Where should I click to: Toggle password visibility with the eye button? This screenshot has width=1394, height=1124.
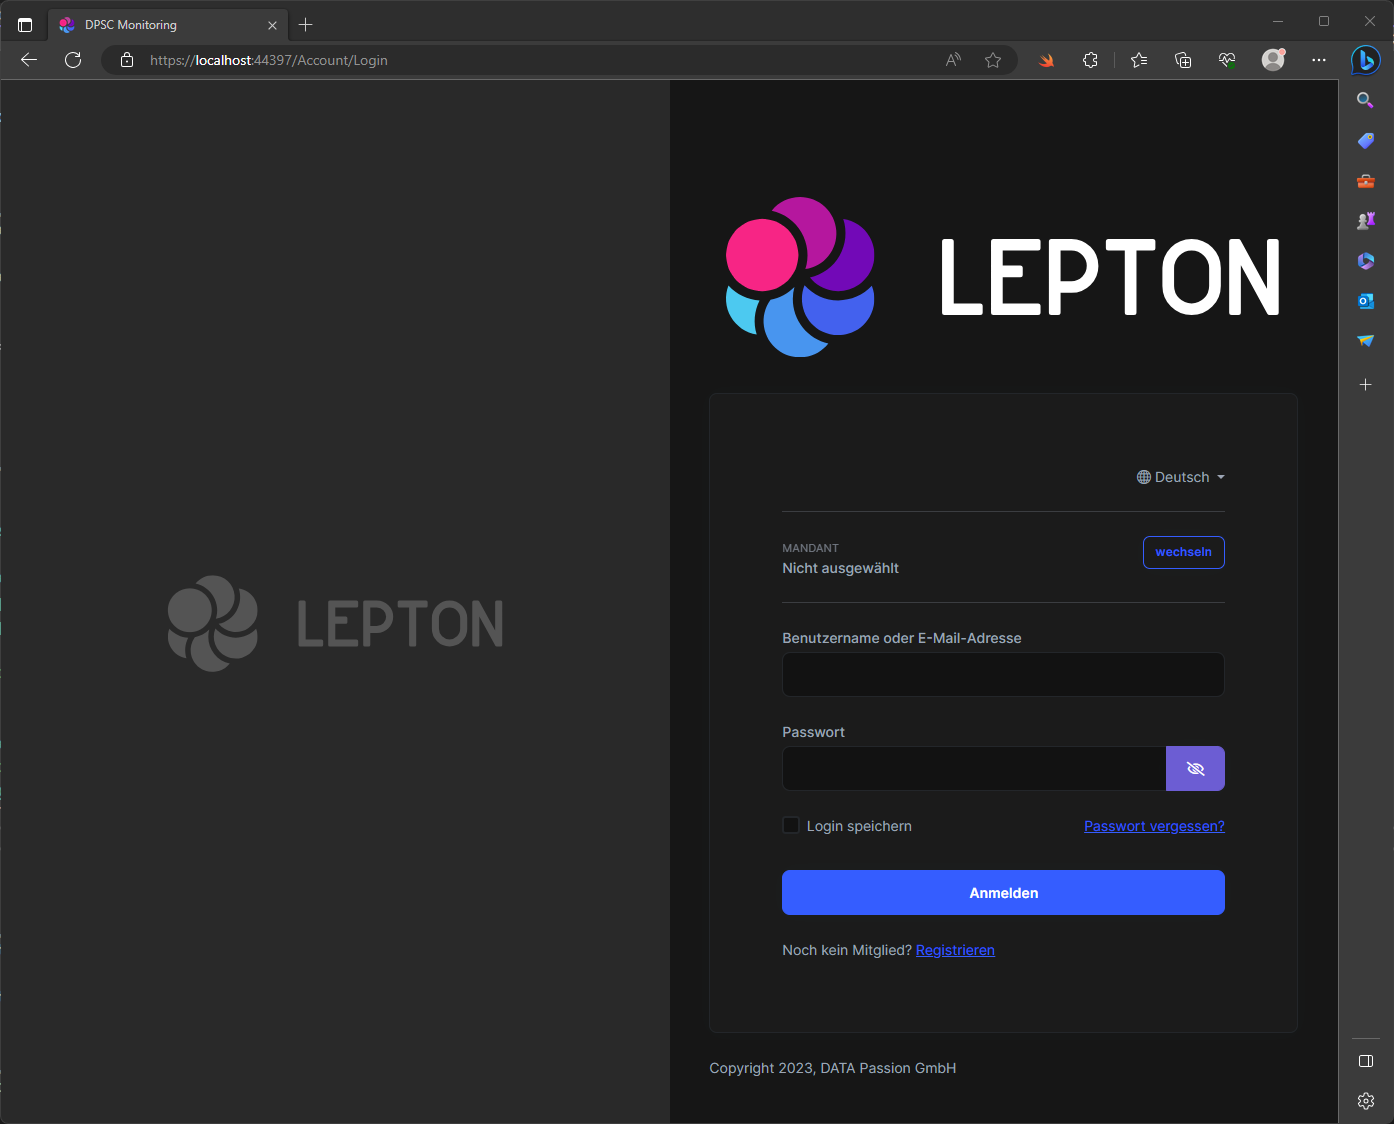1195,768
